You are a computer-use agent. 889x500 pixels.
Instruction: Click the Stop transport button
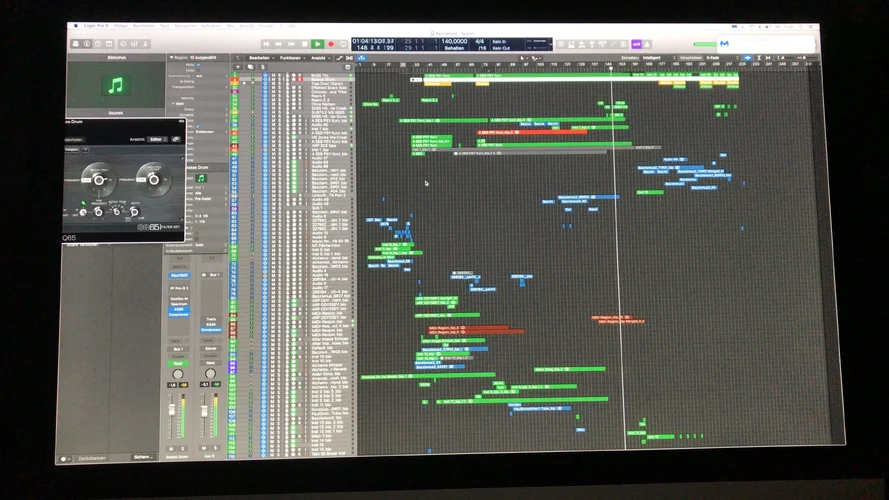click(304, 44)
